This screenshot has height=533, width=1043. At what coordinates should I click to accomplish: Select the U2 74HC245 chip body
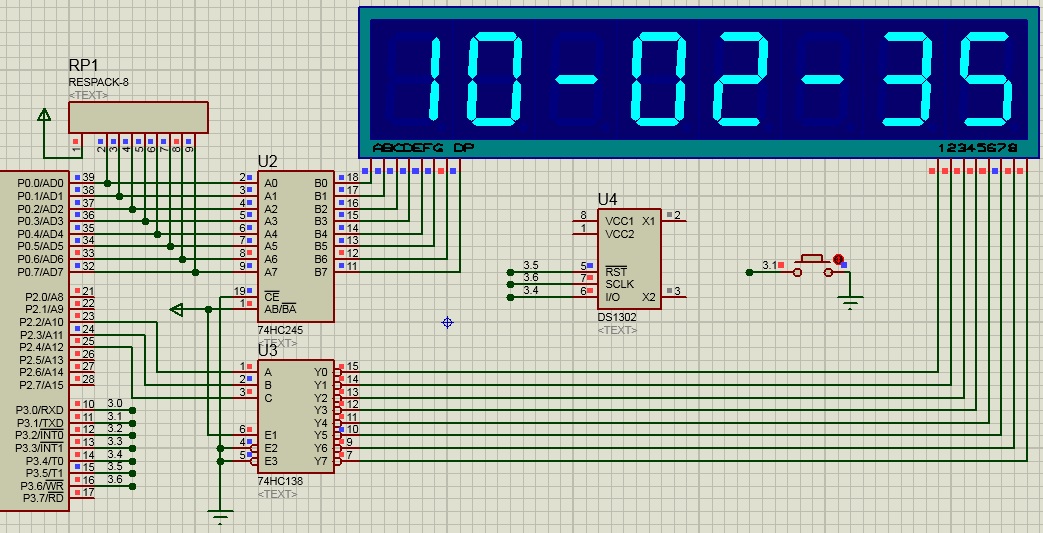pyautogui.click(x=296, y=246)
